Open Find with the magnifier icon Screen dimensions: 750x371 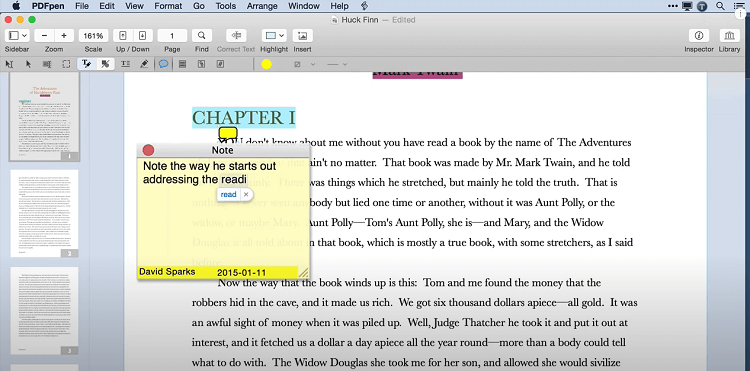click(202, 36)
